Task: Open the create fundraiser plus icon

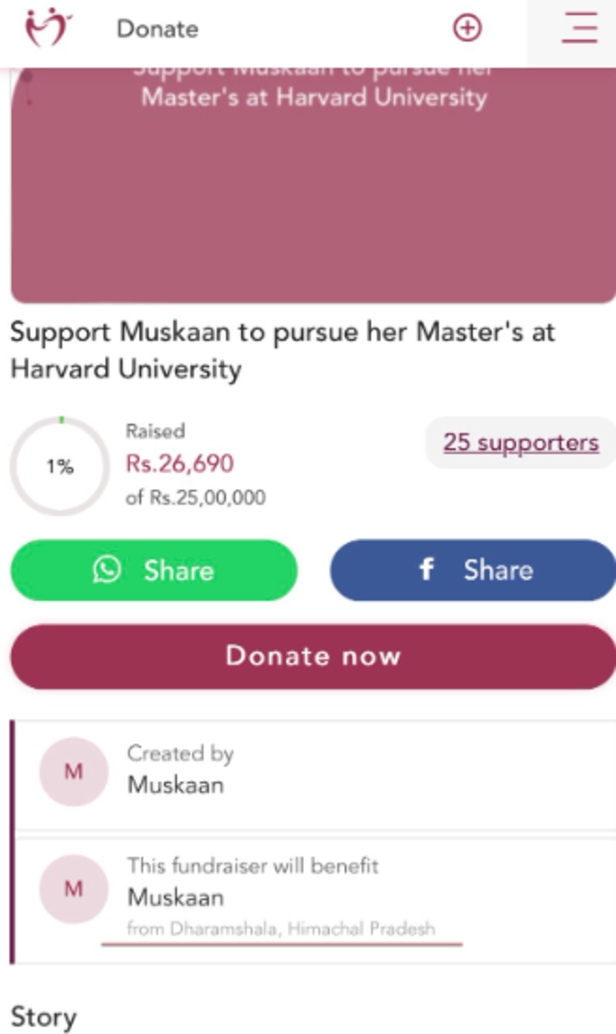Action: 466,27
